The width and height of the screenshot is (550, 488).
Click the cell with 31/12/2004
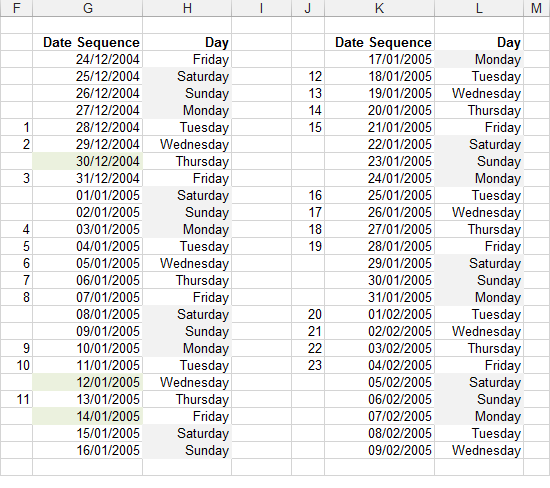coord(87,179)
